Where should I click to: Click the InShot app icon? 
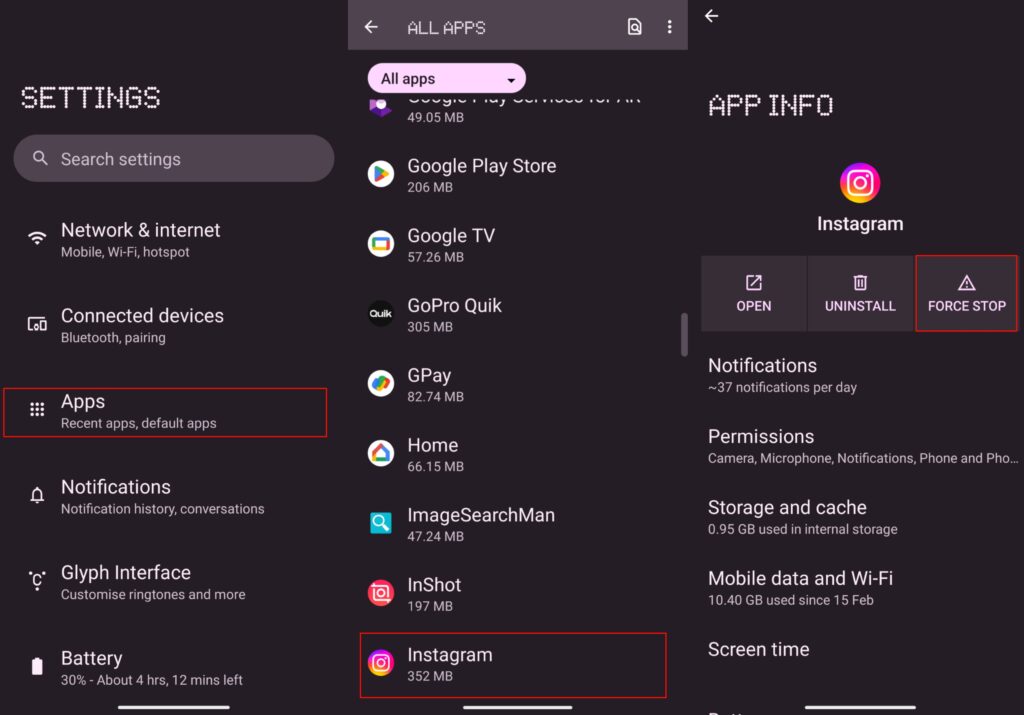(x=381, y=593)
